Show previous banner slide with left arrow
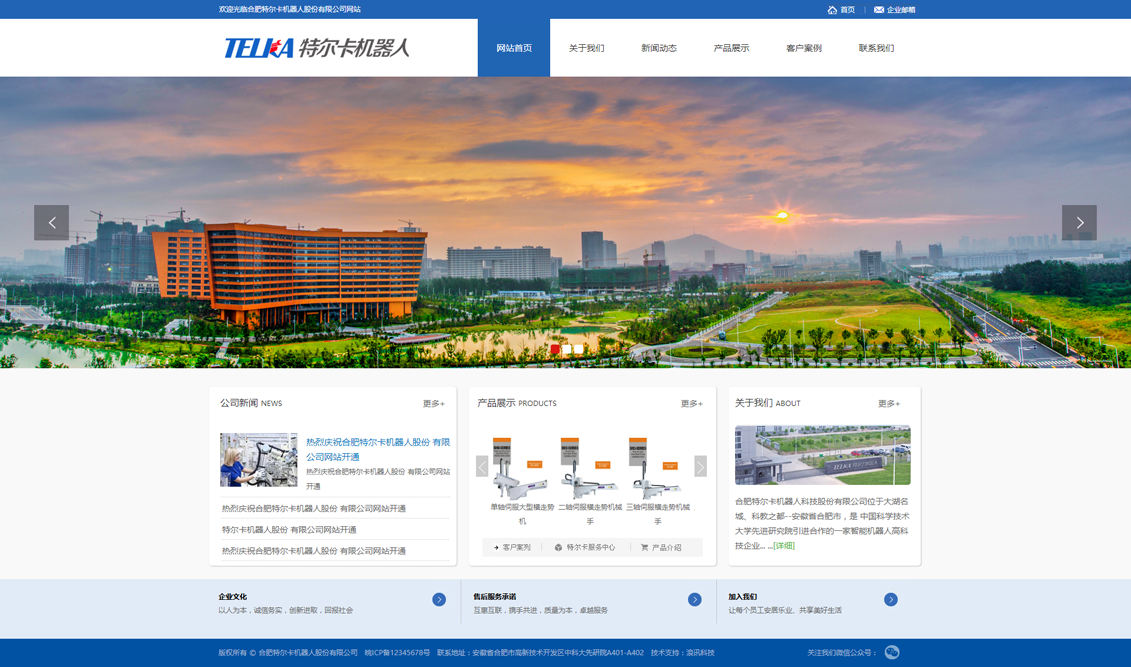 click(52, 223)
